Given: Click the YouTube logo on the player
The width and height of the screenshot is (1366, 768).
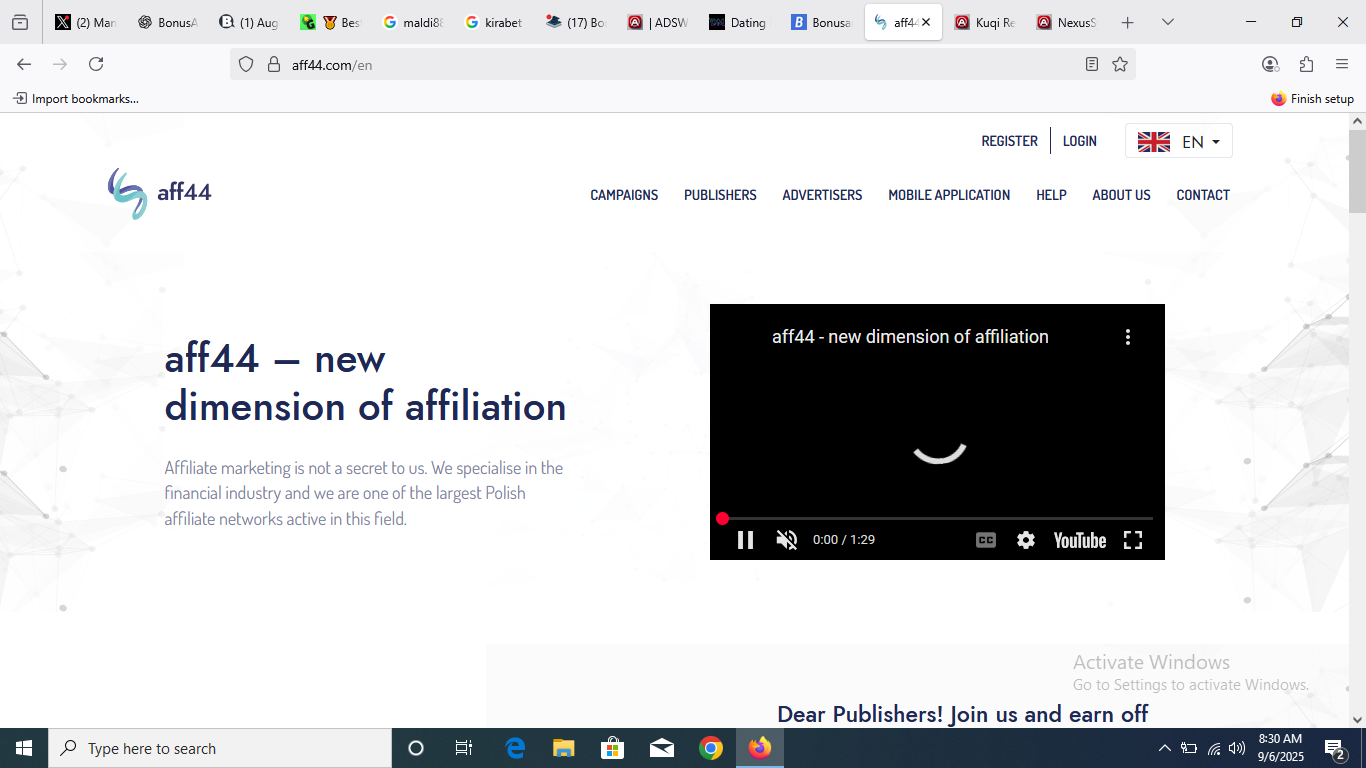Looking at the screenshot, I should point(1080,540).
